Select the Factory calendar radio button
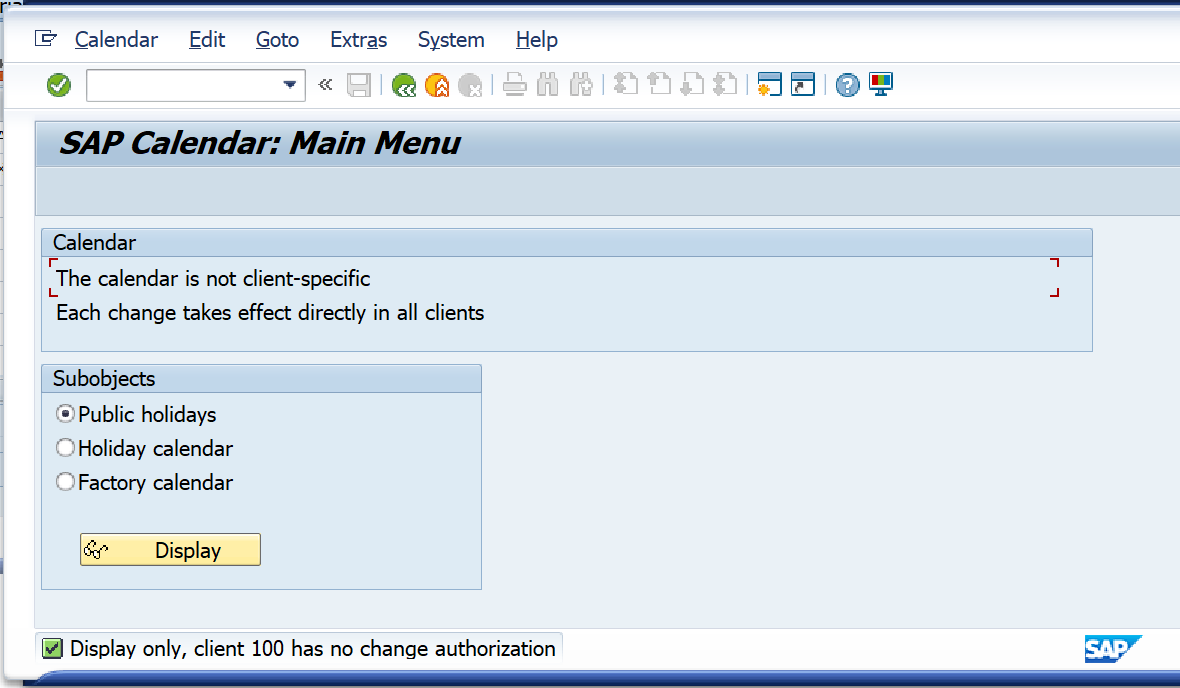This screenshot has width=1180, height=688. [65, 482]
